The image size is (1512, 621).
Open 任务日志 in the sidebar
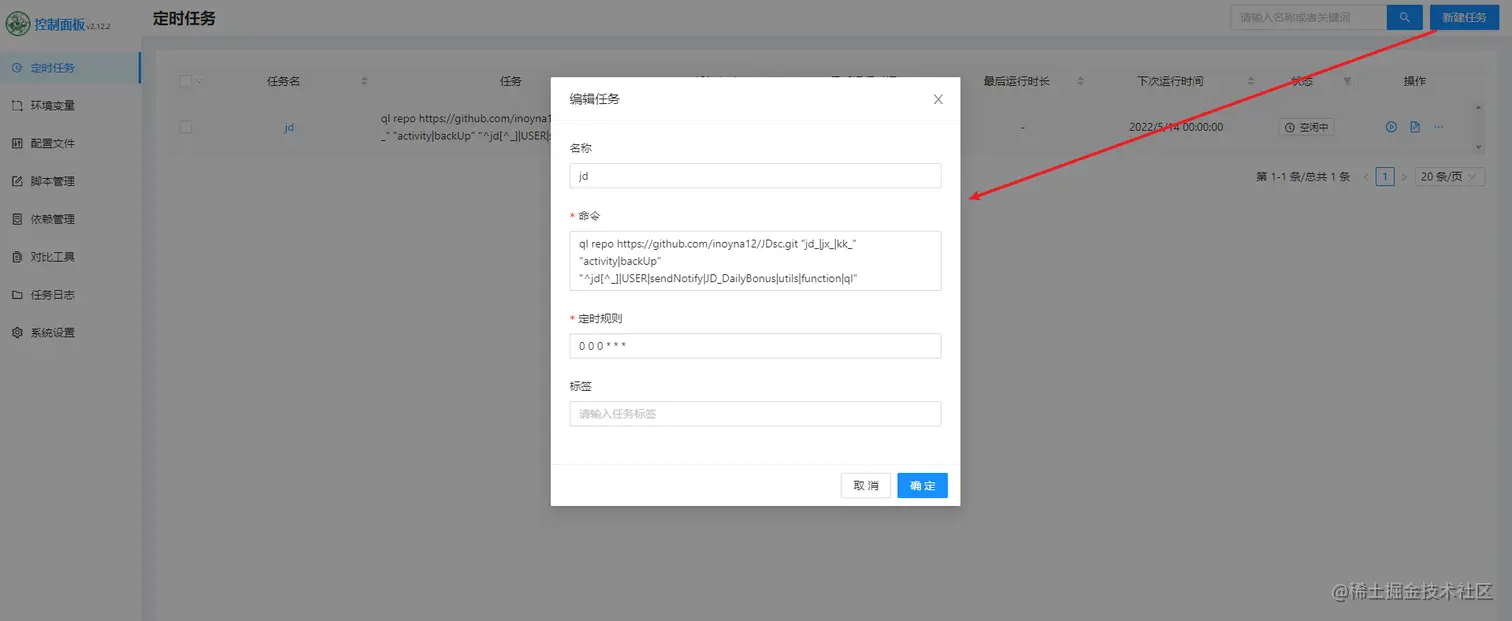[x=70, y=295]
